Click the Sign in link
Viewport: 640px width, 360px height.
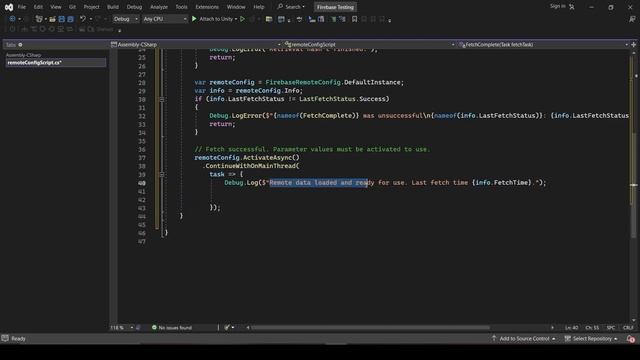click(558, 6)
